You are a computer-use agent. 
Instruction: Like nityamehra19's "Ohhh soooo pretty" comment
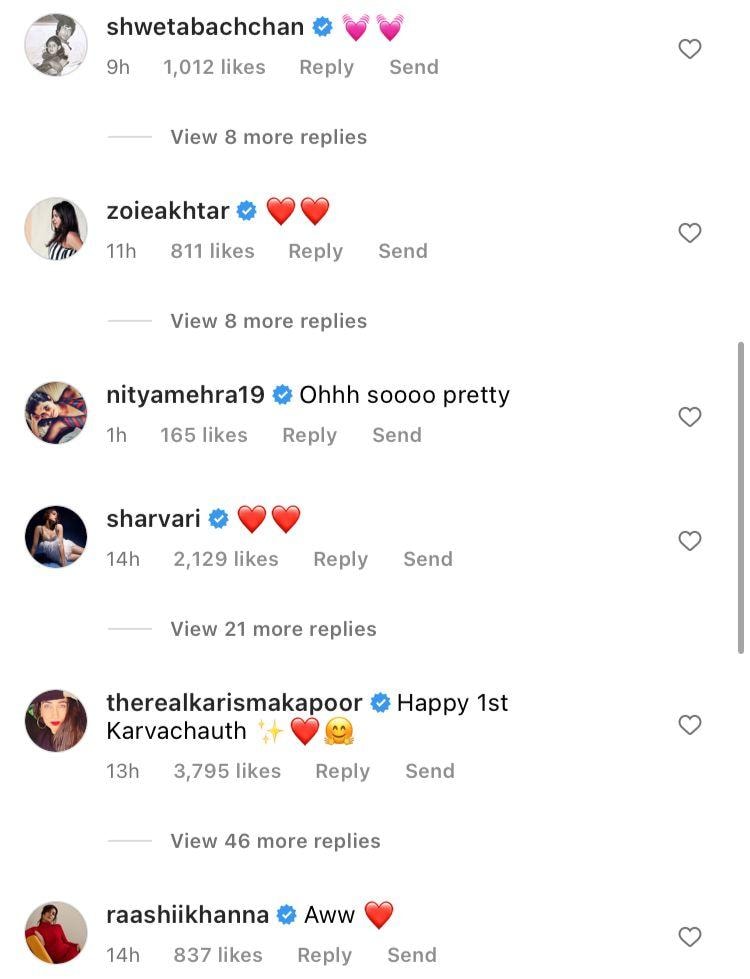pyautogui.click(x=690, y=417)
